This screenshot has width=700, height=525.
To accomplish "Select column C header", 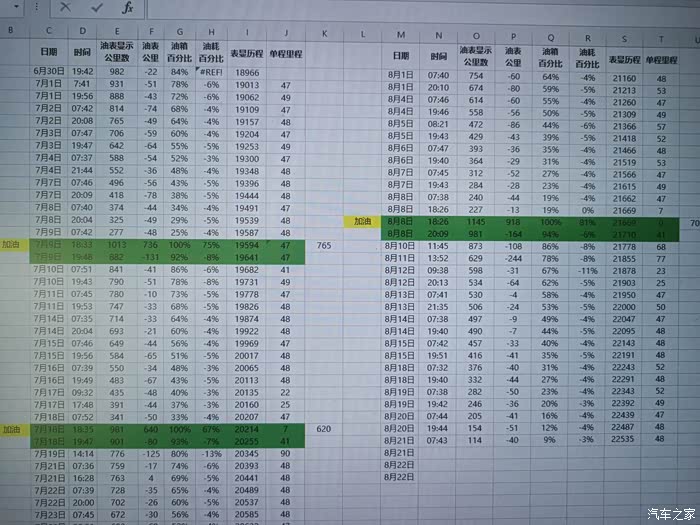I will click(x=49, y=30).
